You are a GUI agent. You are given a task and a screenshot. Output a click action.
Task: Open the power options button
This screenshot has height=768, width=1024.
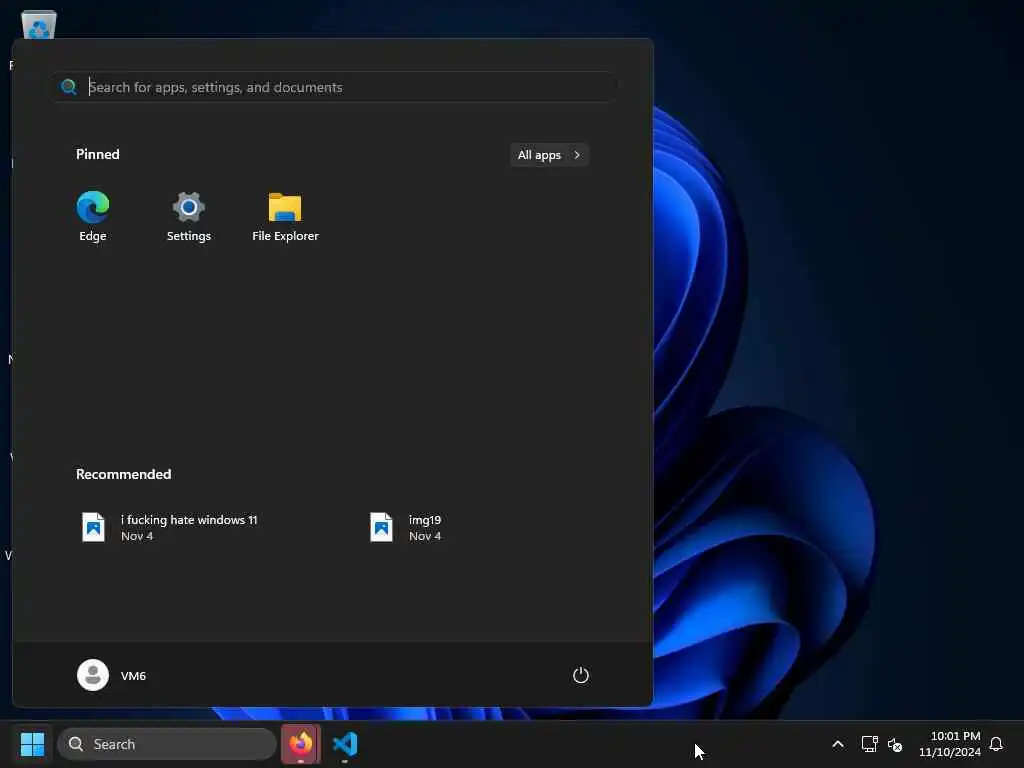(x=581, y=675)
